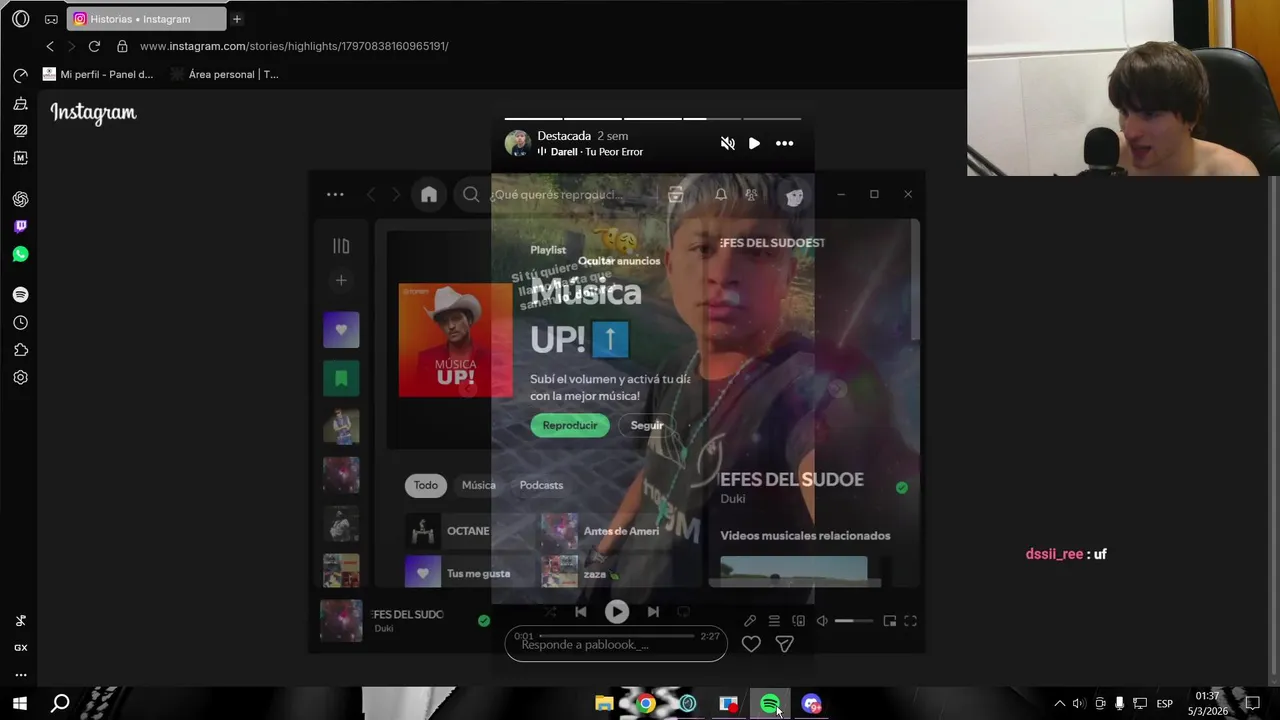The width and height of the screenshot is (1280, 720).
Task: Click plus create button in Spotify library
Action: coord(341,281)
